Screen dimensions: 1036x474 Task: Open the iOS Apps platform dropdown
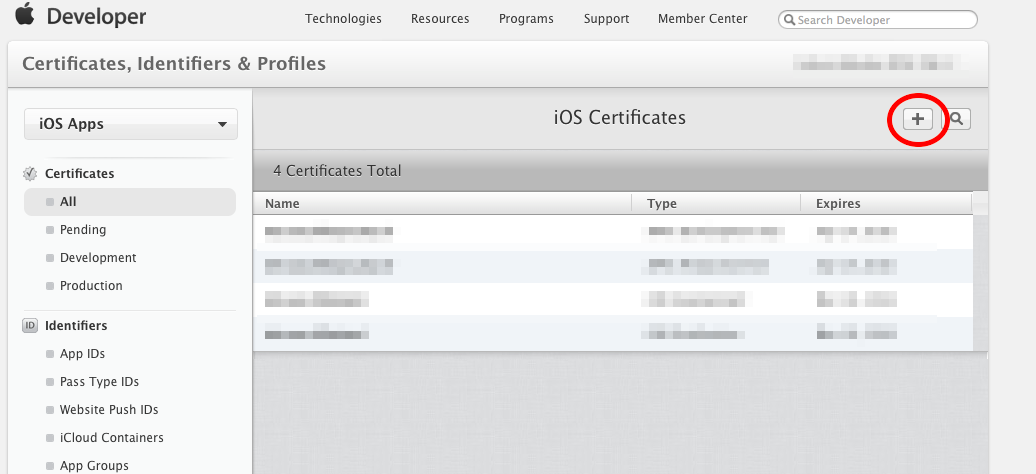point(131,124)
